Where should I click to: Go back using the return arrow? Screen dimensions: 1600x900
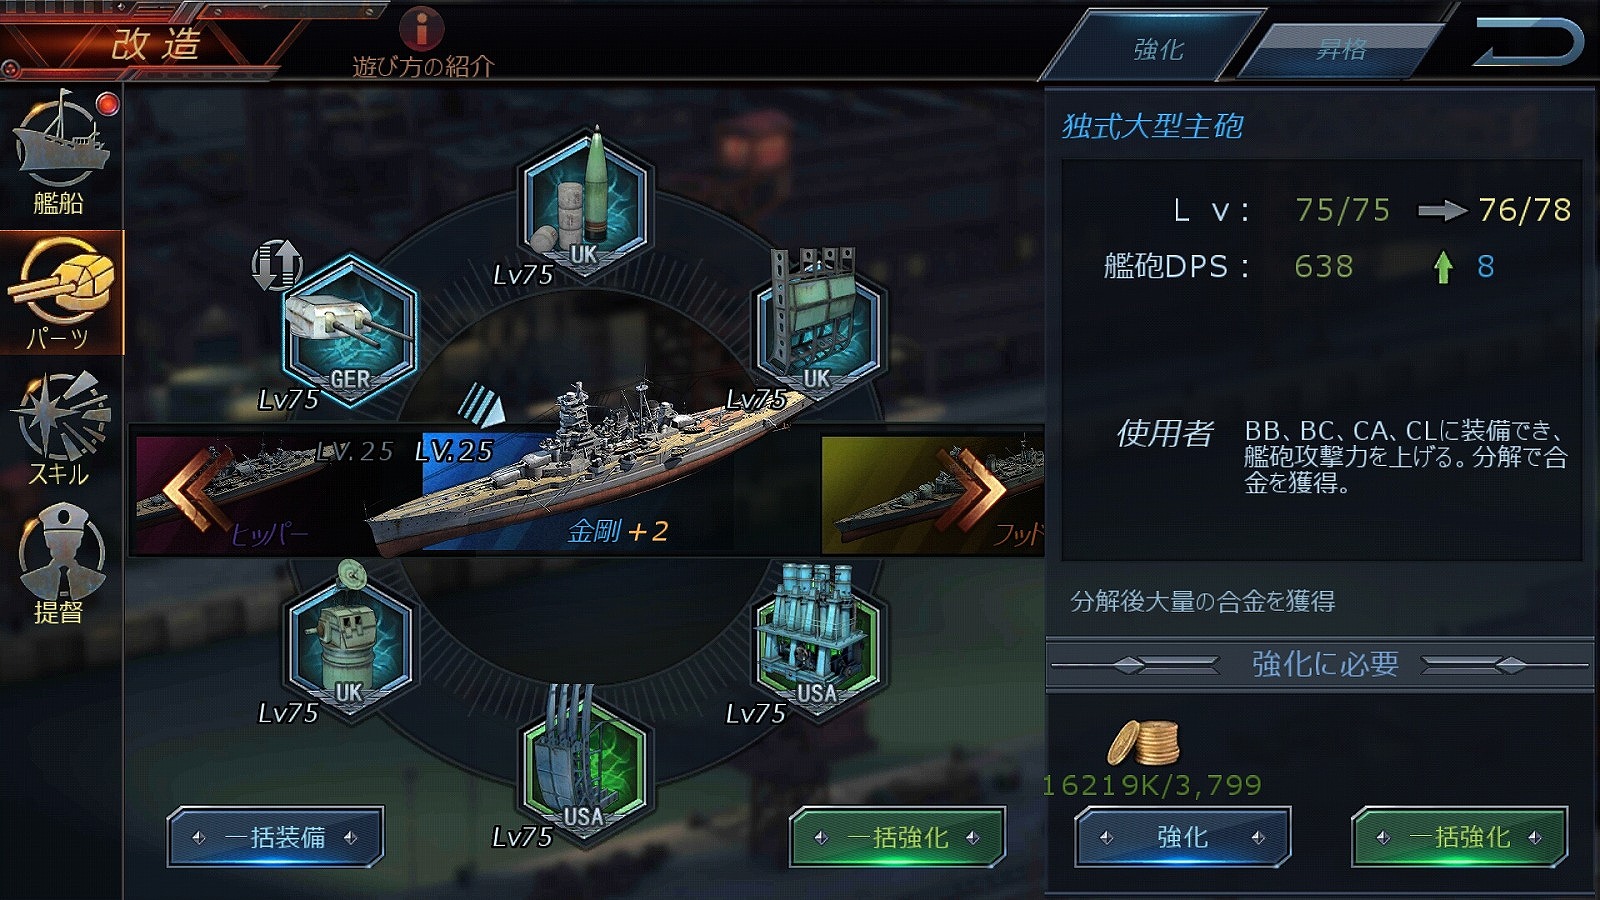1528,42
